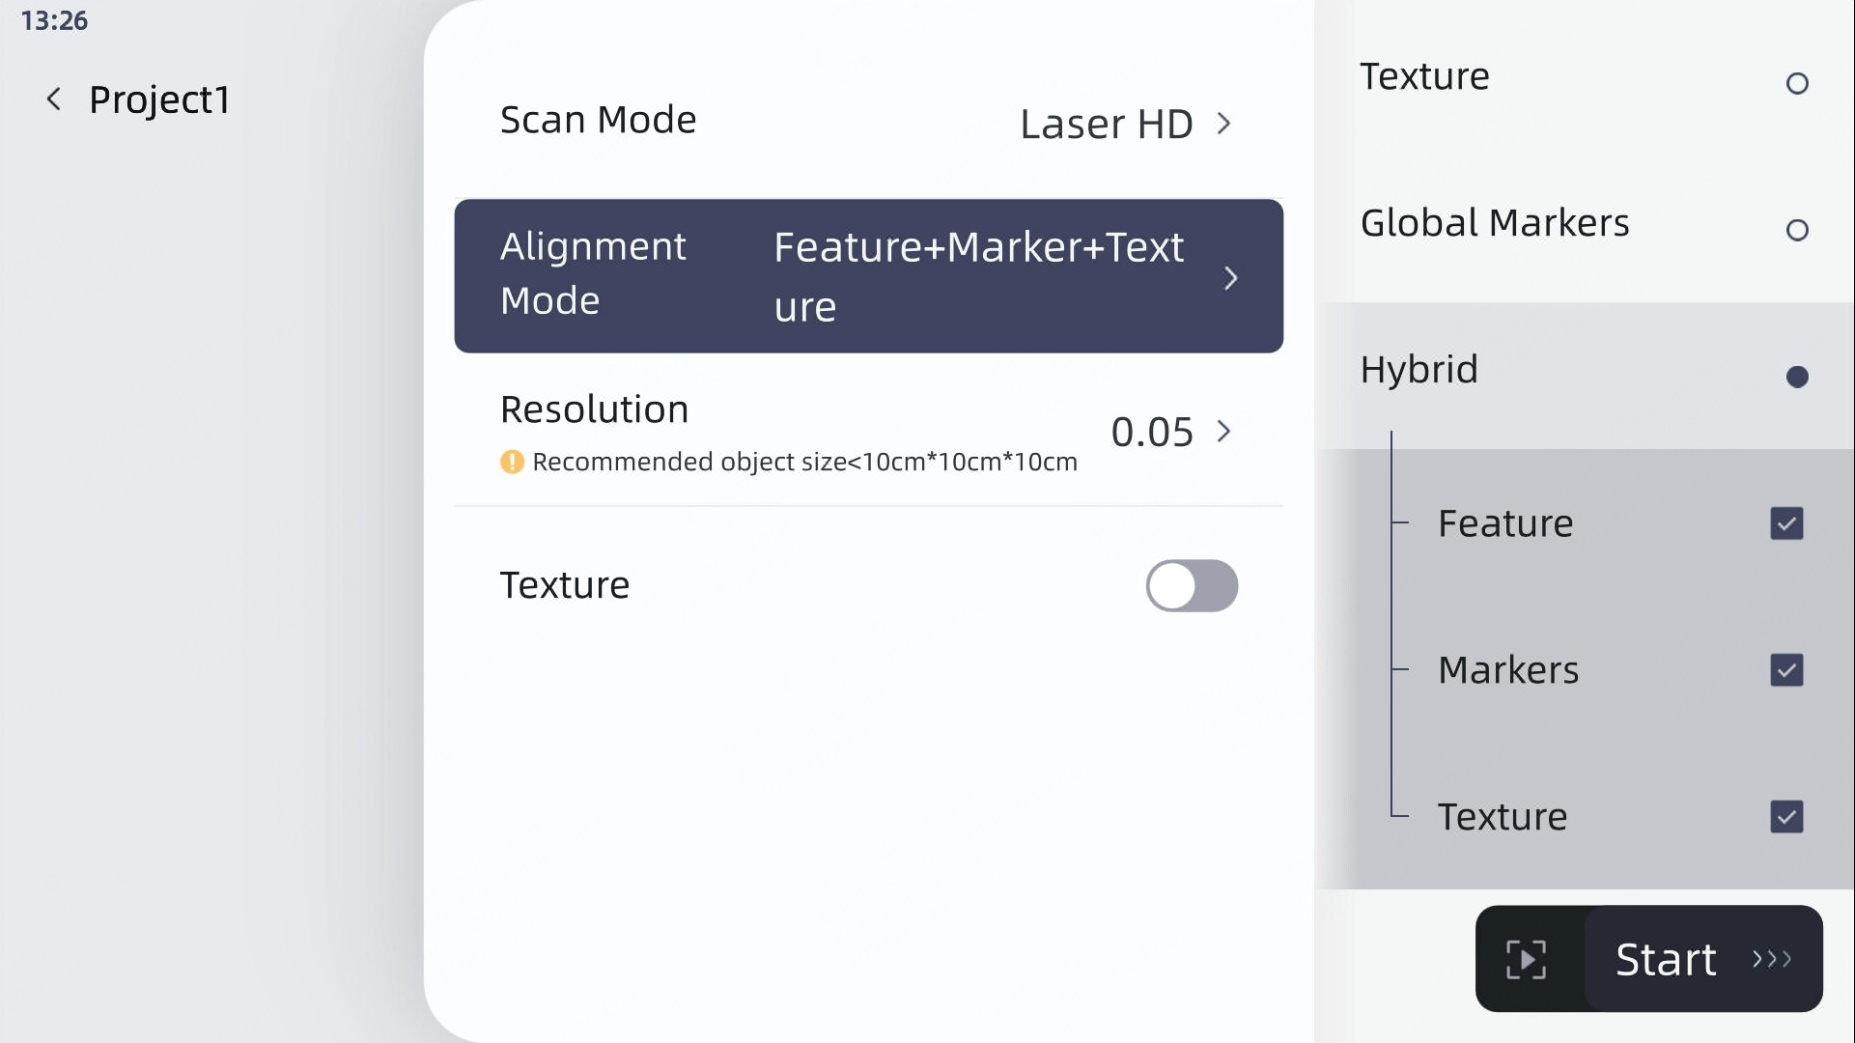The height and width of the screenshot is (1043, 1855).
Task: Uncheck the Texture checkbox under Hybrid
Action: pos(1785,817)
